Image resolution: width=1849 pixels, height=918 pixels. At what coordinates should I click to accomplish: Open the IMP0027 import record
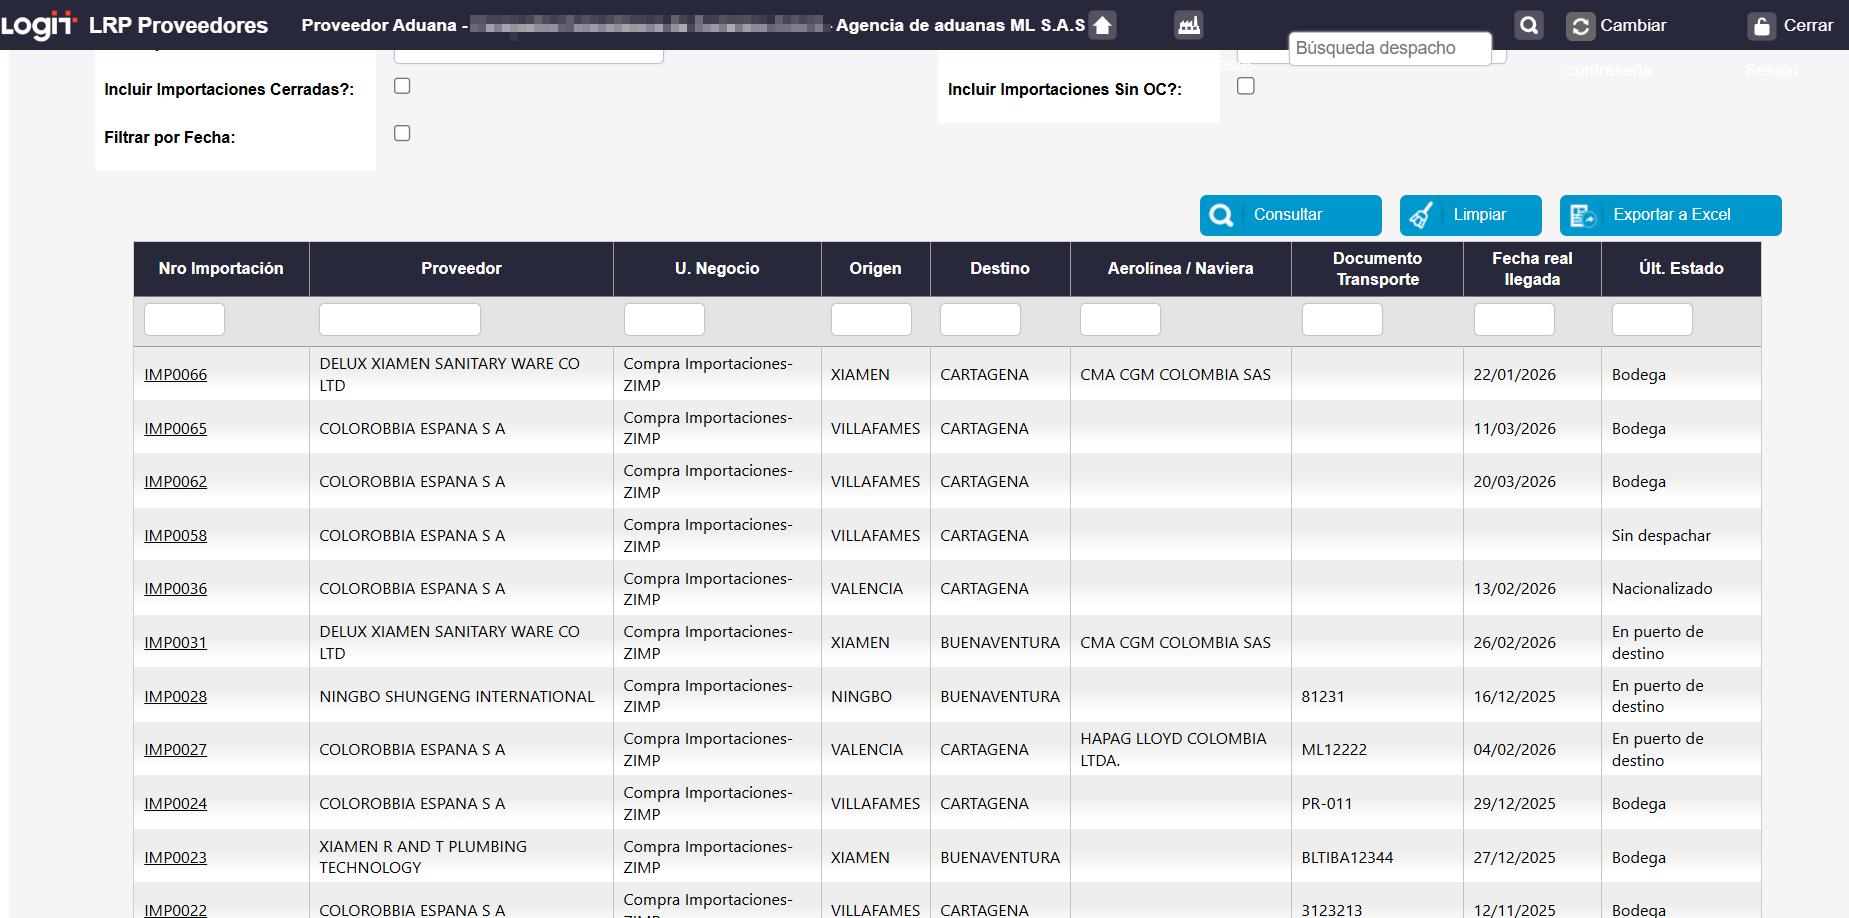tap(175, 750)
